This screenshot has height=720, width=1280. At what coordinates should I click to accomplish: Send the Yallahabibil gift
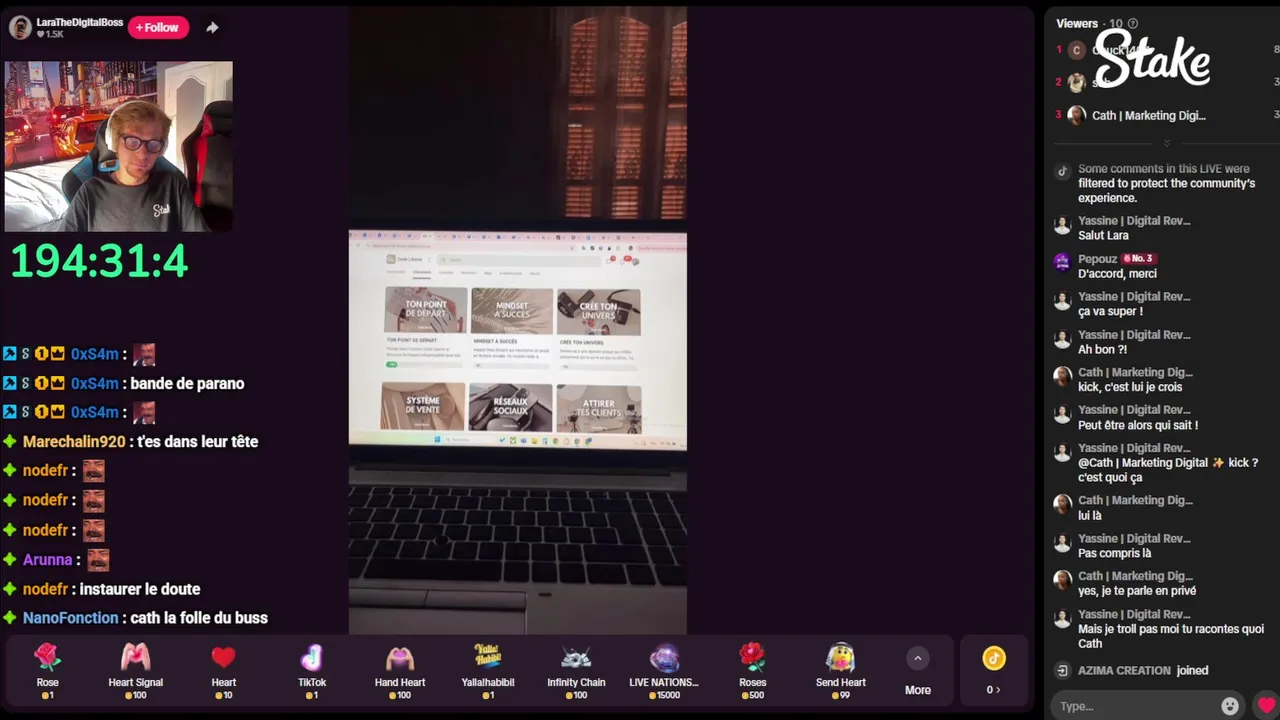[x=488, y=671]
